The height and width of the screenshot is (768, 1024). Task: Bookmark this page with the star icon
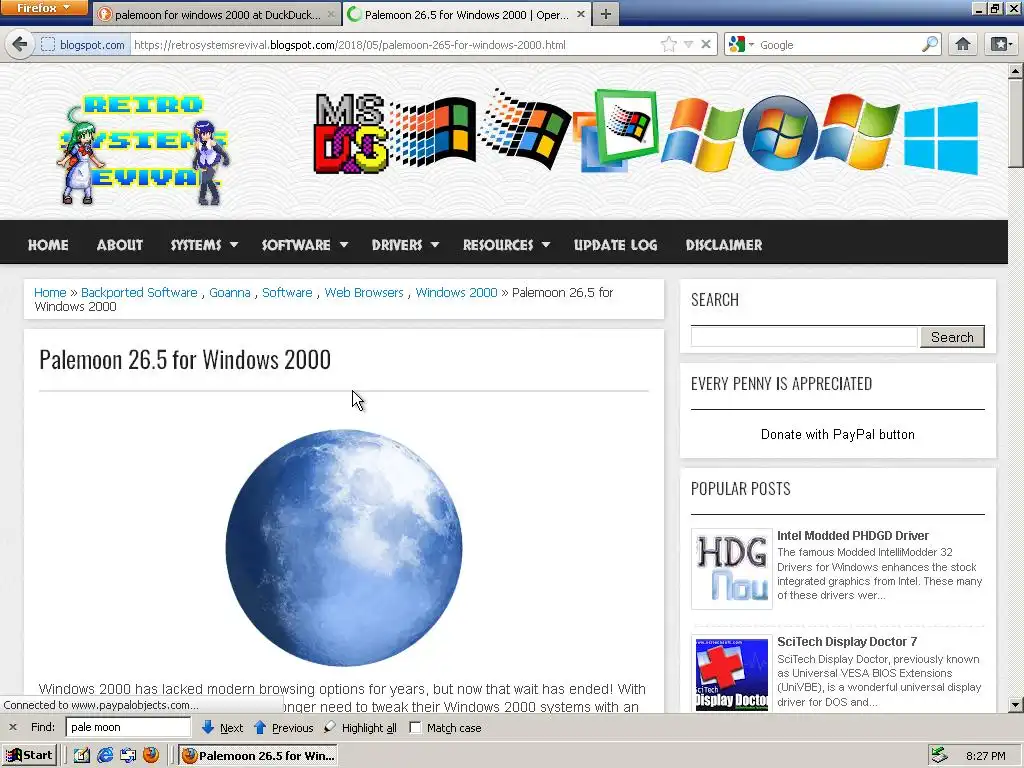tap(668, 44)
